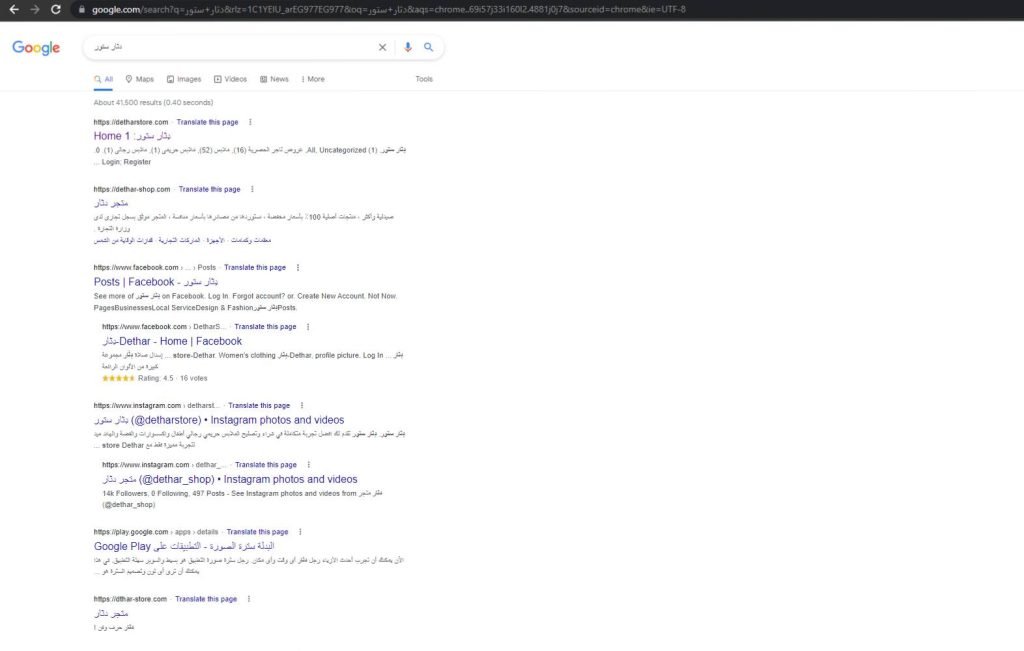Clear the search query with X

click(x=383, y=47)
